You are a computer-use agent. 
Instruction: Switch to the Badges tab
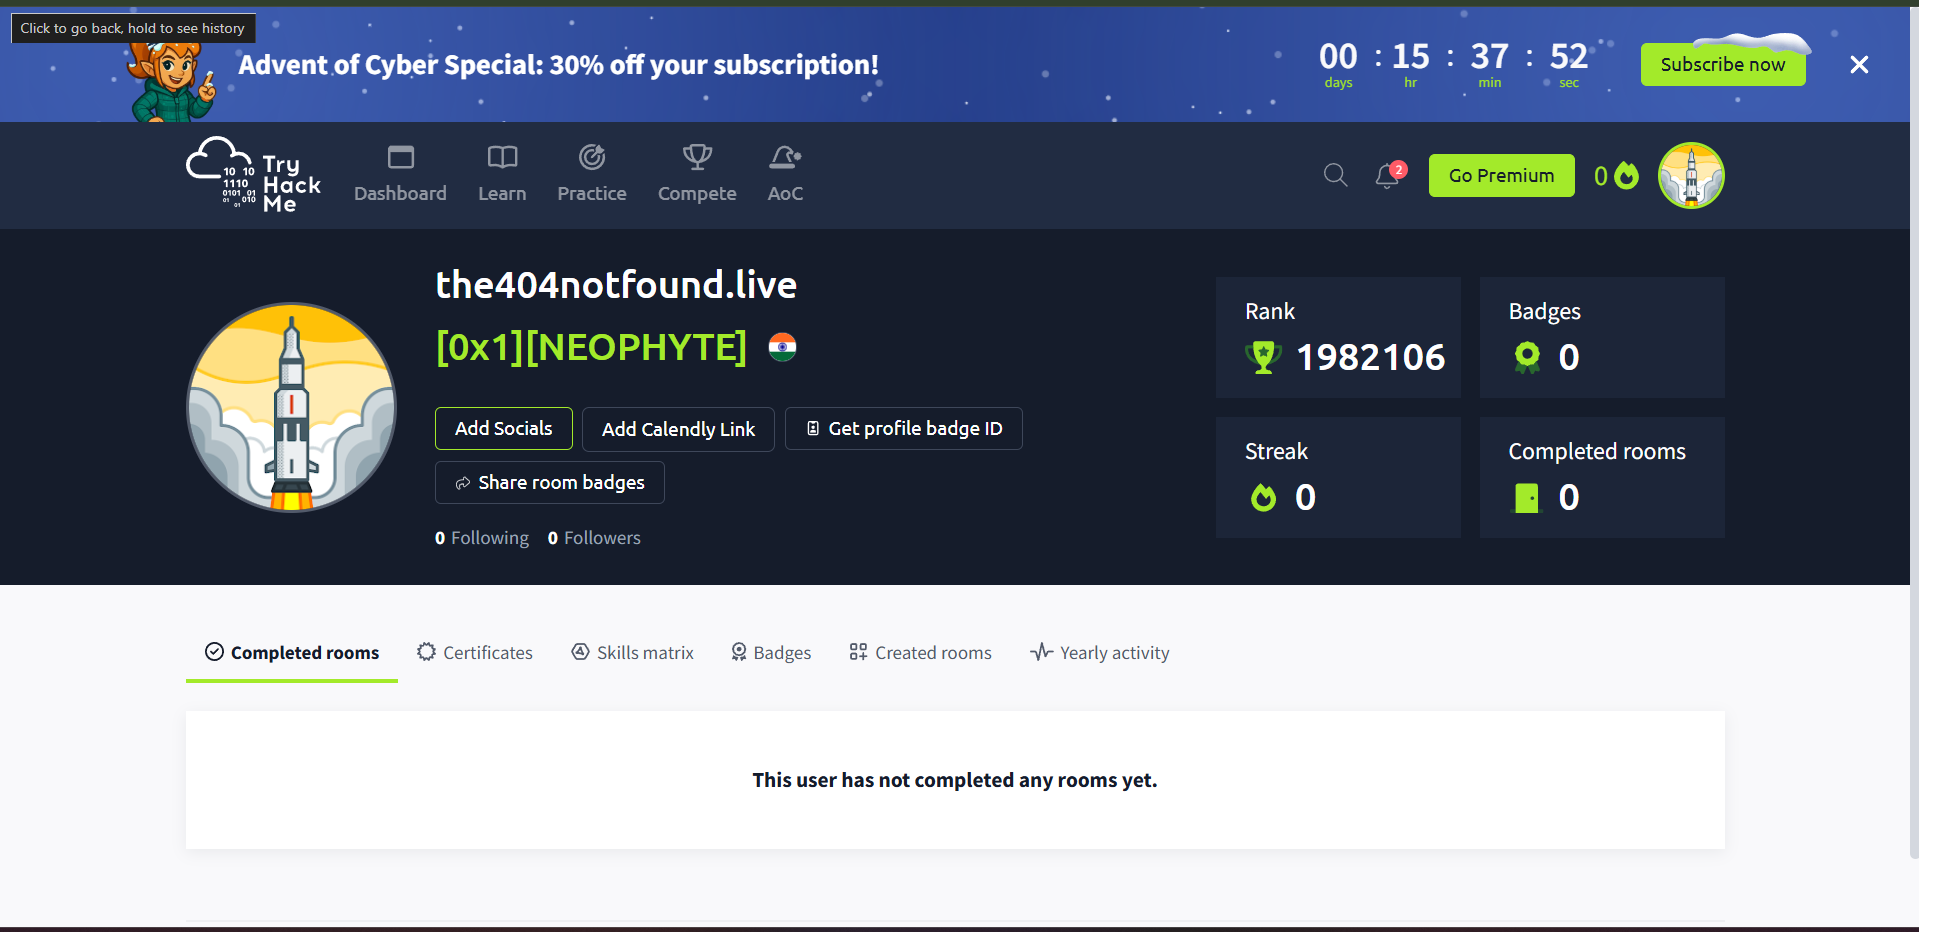tap(771, 652)
